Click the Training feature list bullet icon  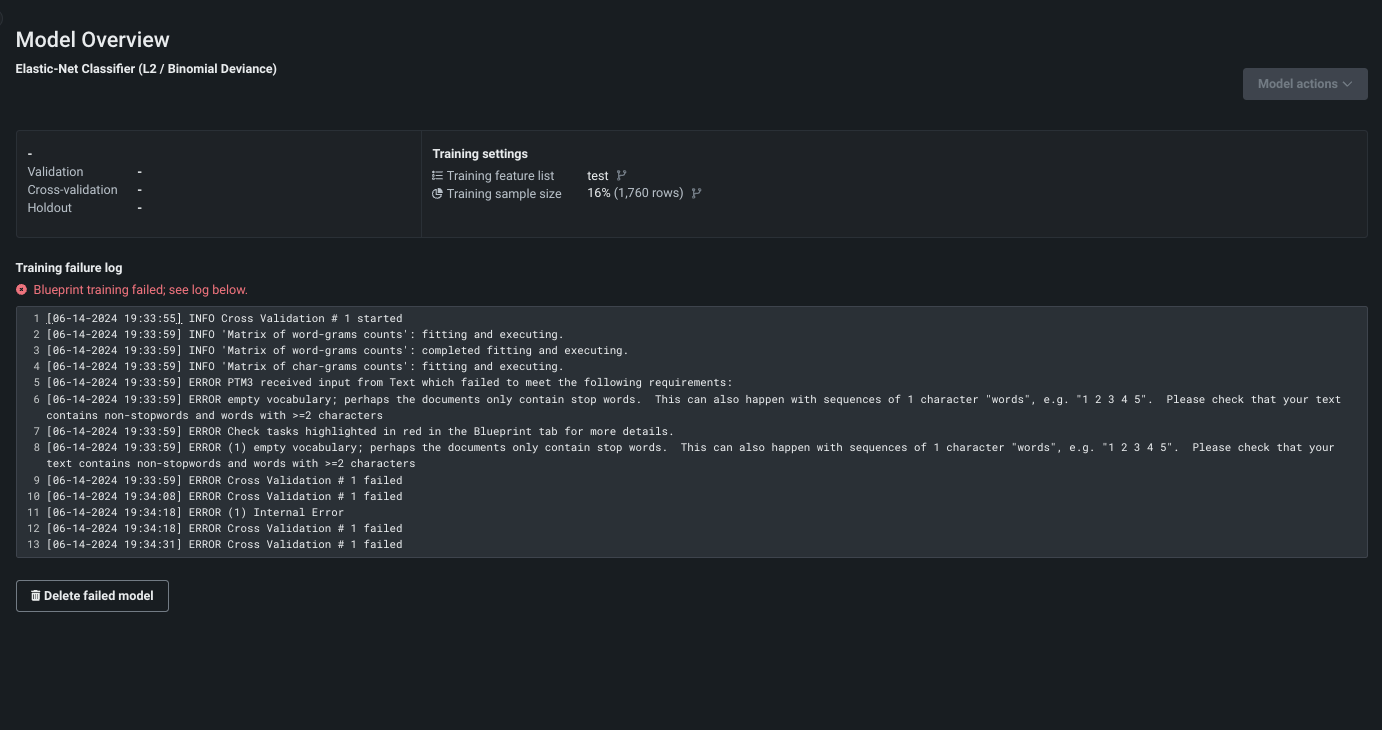tap(437, 176)
